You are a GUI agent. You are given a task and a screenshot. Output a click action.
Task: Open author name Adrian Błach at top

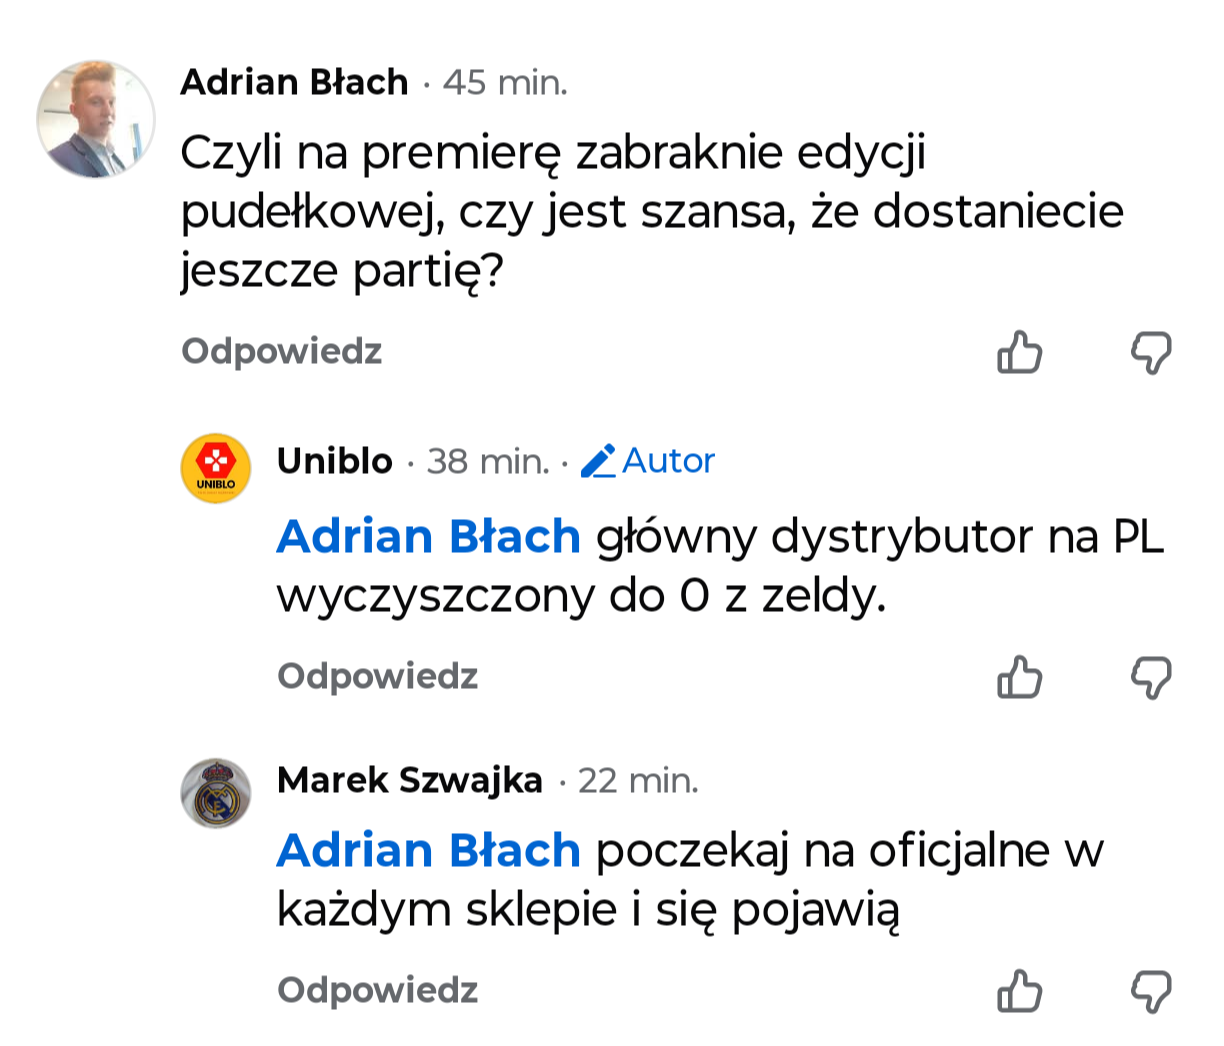[295, 82]
